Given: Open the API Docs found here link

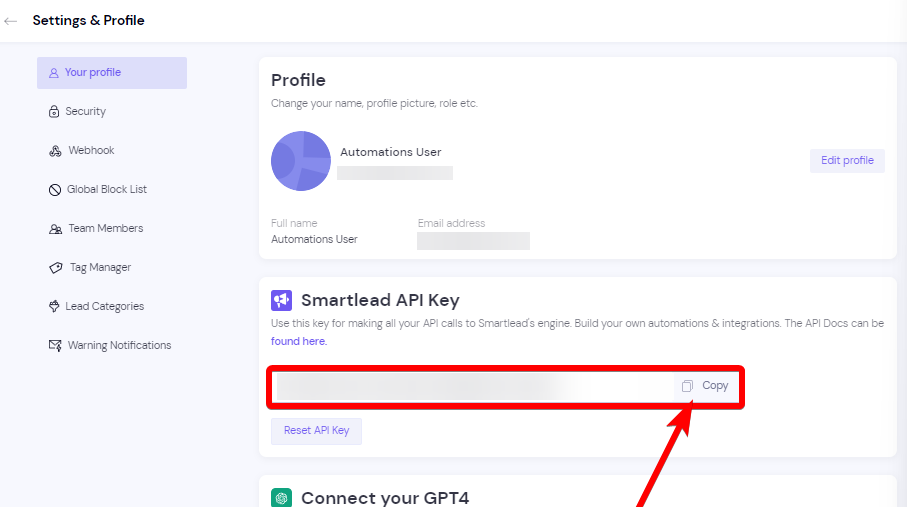Looking at the screenshot, I should pyautogui.click(x=298, y=341).
